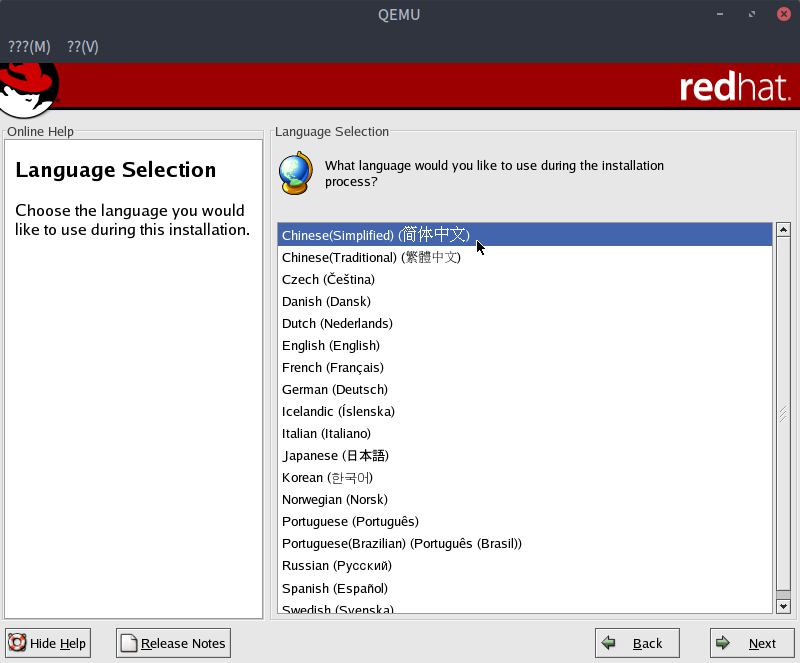This screenshot has height=663, width=800.
Task: Select French (Français) language
Action: [333, 367]
